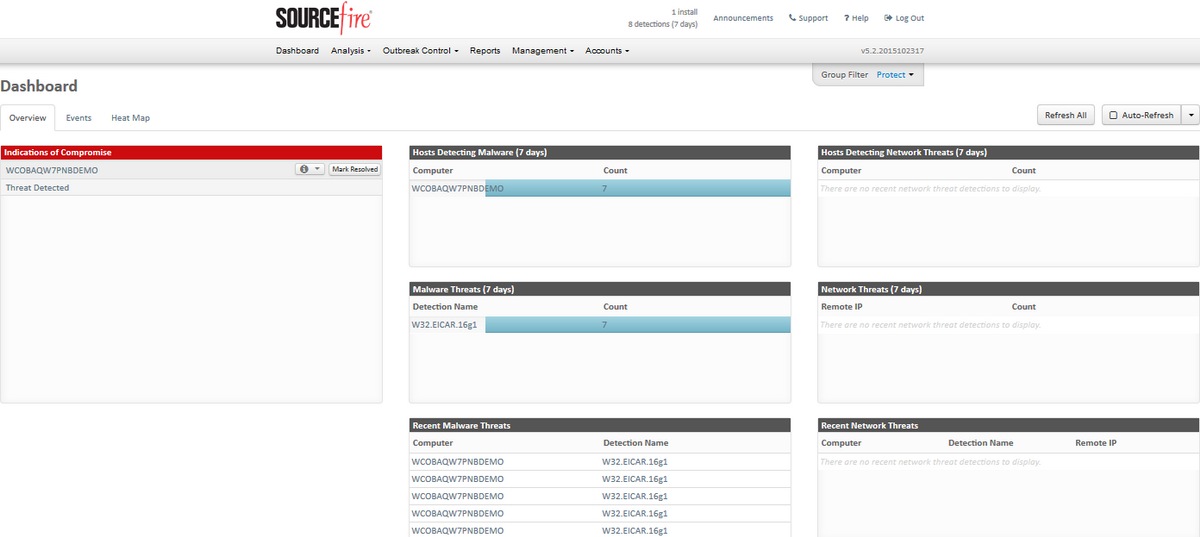
Task: Enable the Auto-Refresh checkbox
Action: [1113, 115]
